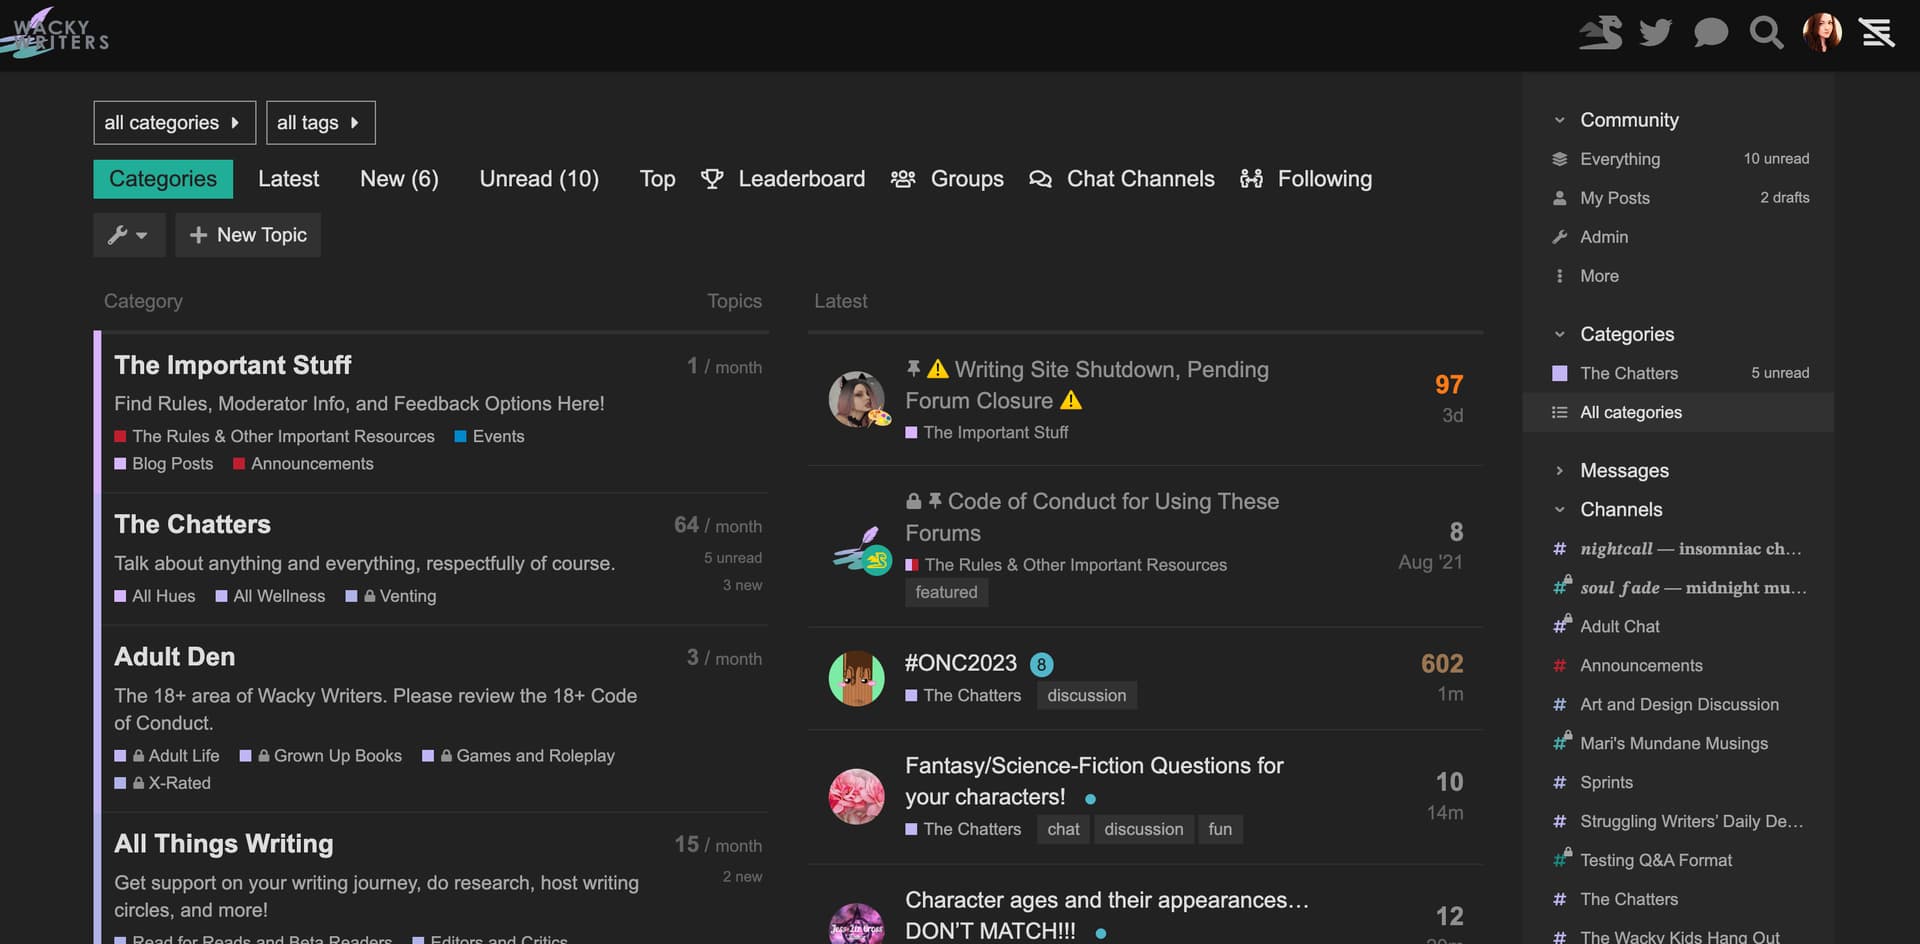Click the Wacky Writers logo
Screen dimensions: 1920x944
56,33
